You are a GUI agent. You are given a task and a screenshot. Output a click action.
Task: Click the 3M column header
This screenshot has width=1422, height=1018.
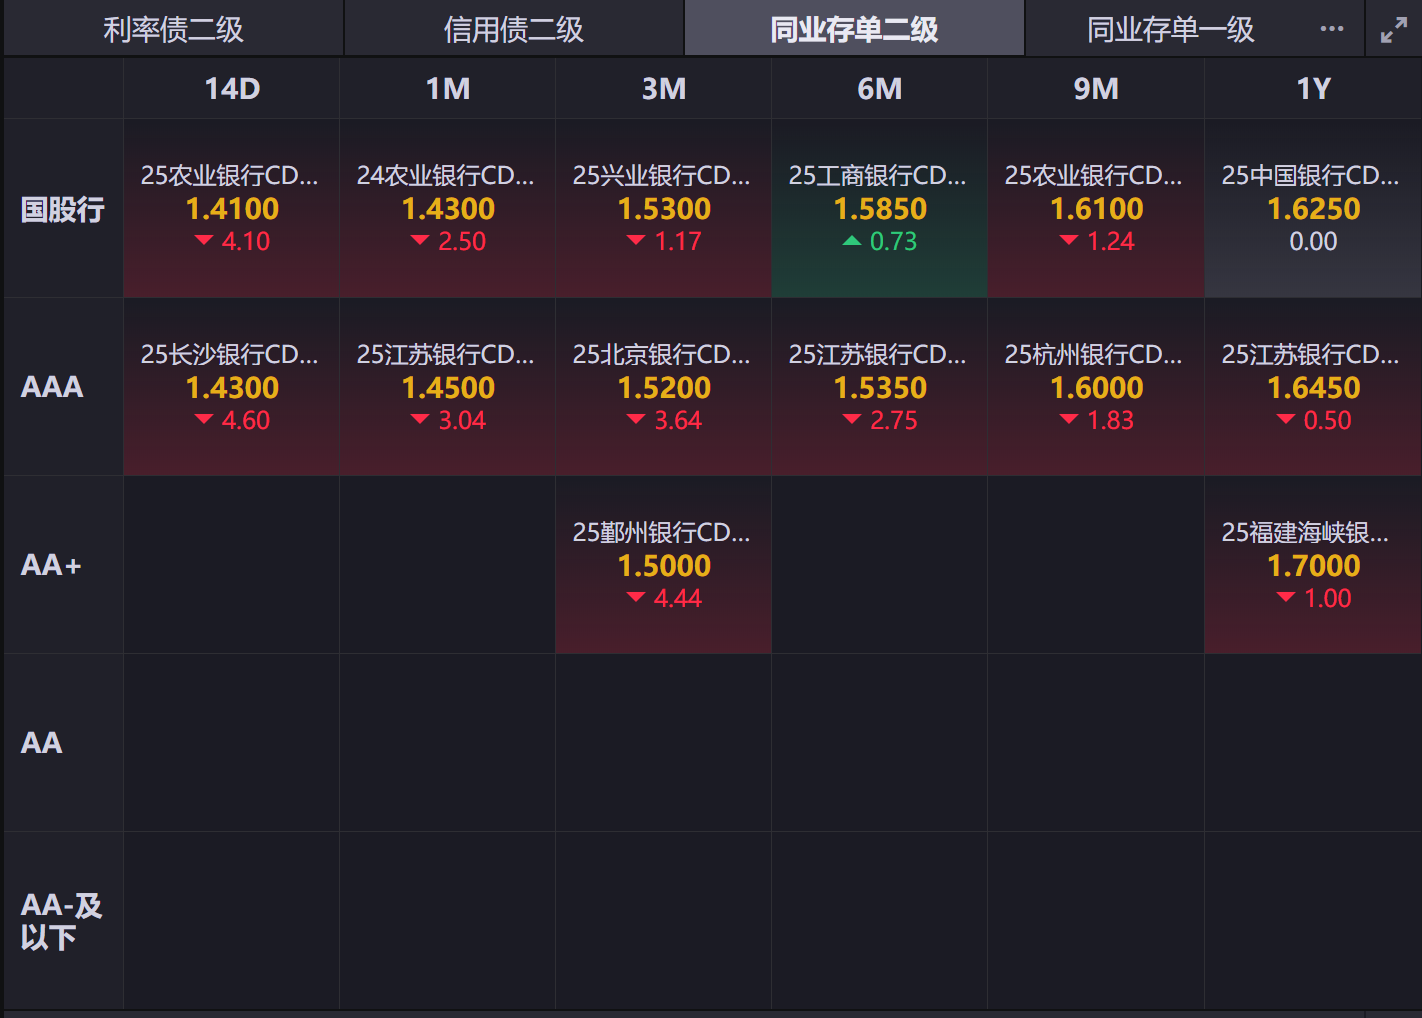[664, 89]
